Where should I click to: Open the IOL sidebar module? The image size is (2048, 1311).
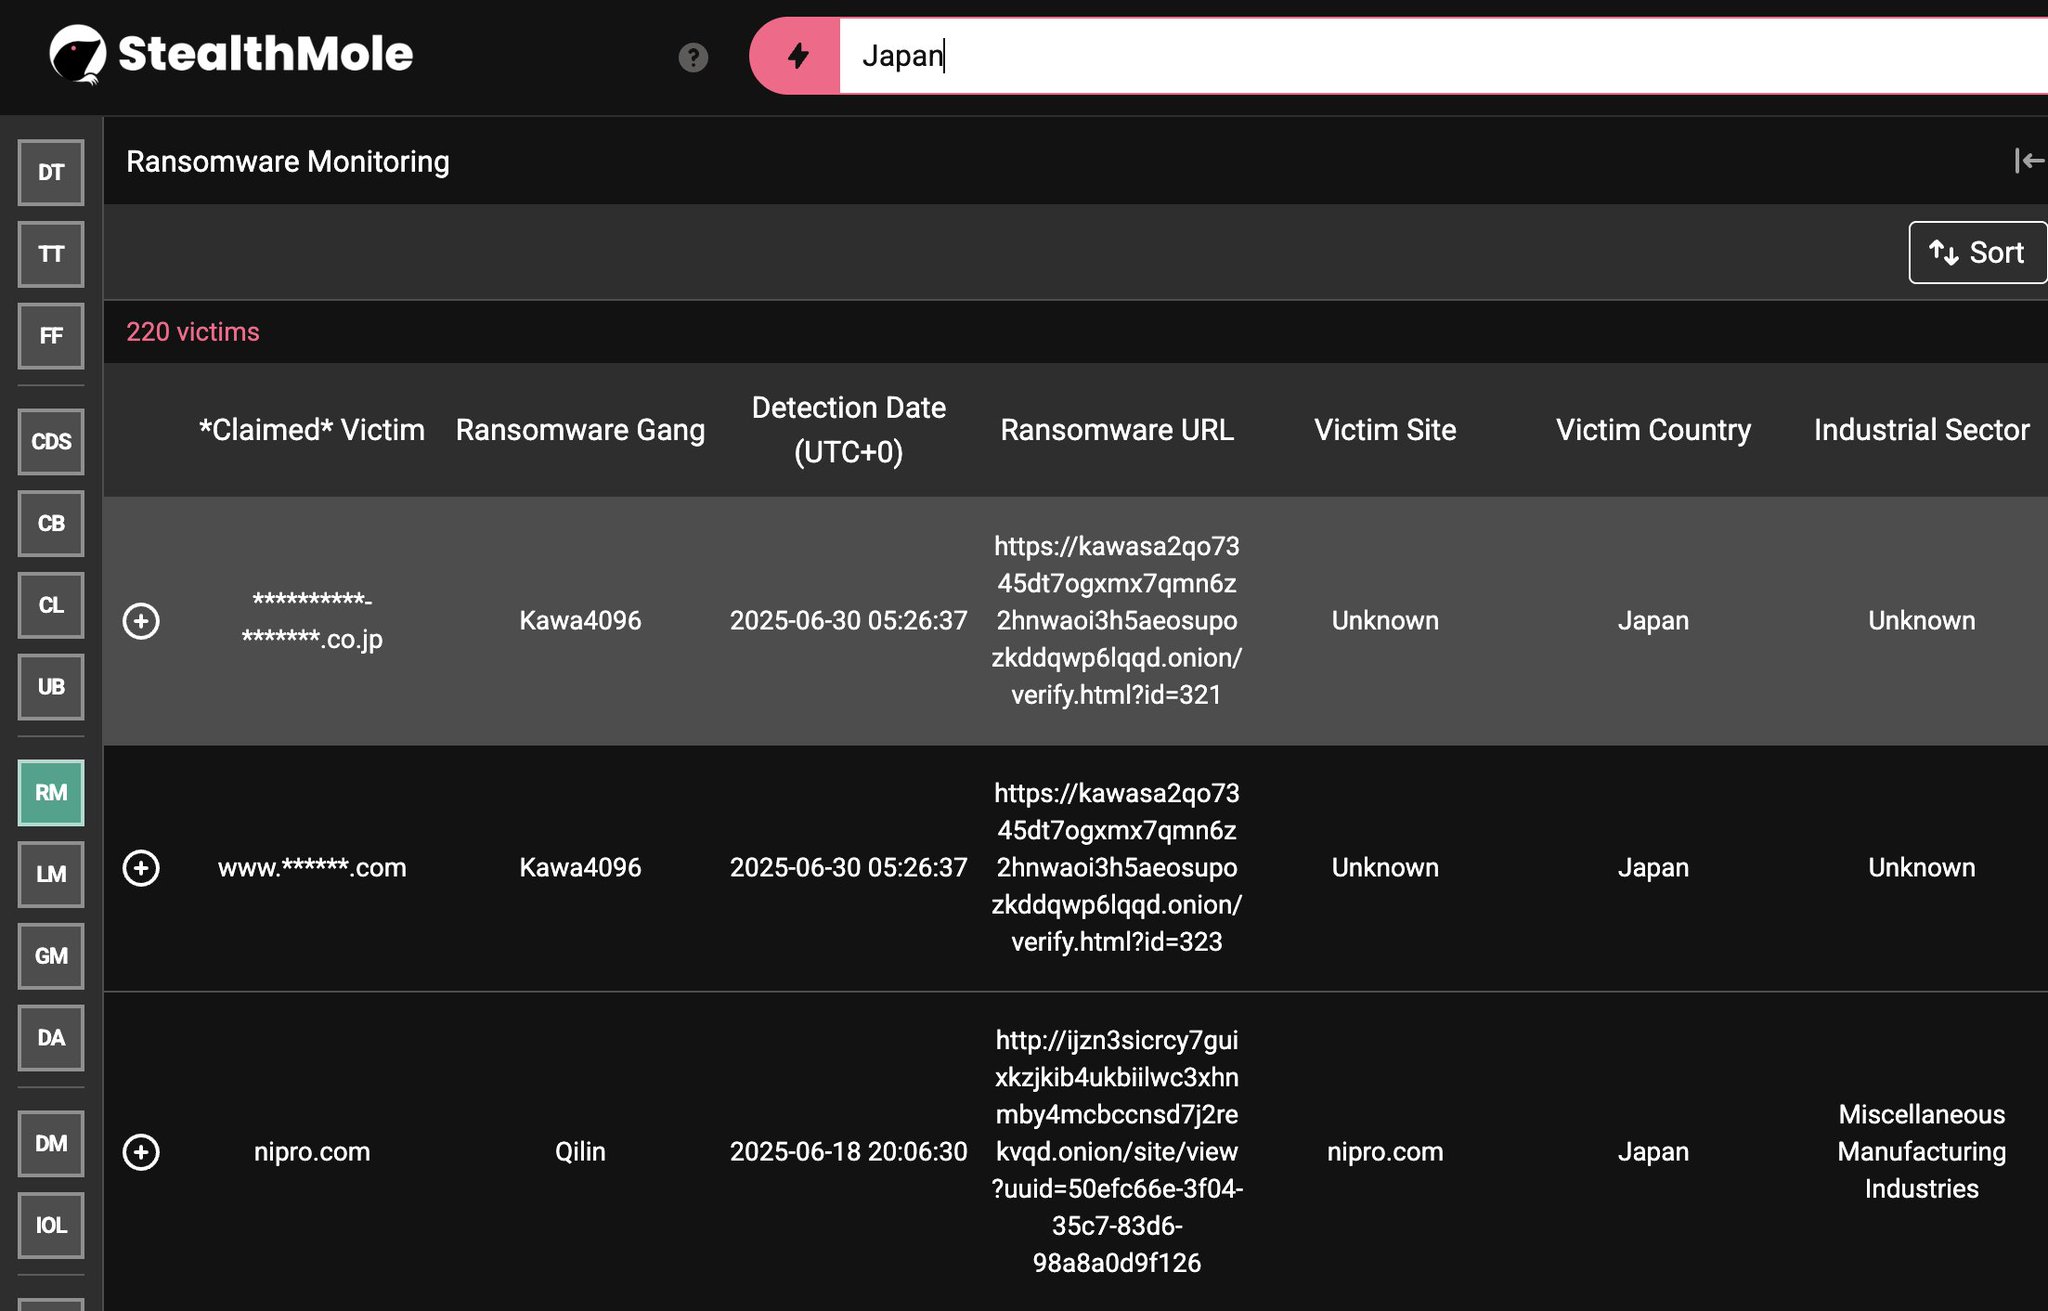tap(51, 1225)
